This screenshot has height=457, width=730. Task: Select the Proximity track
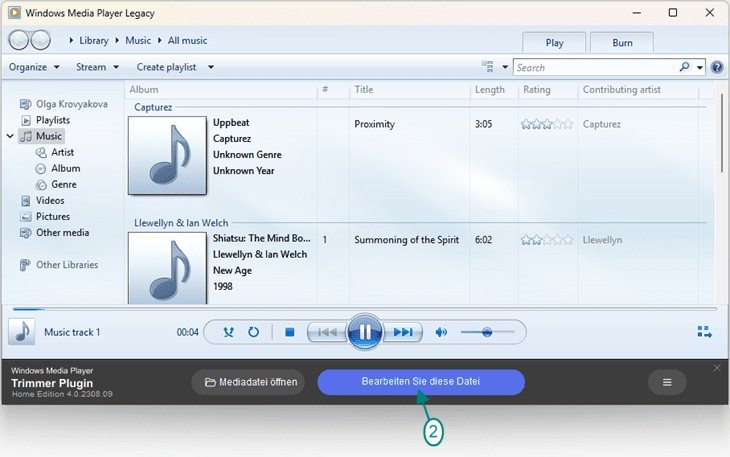pos(374,124)
